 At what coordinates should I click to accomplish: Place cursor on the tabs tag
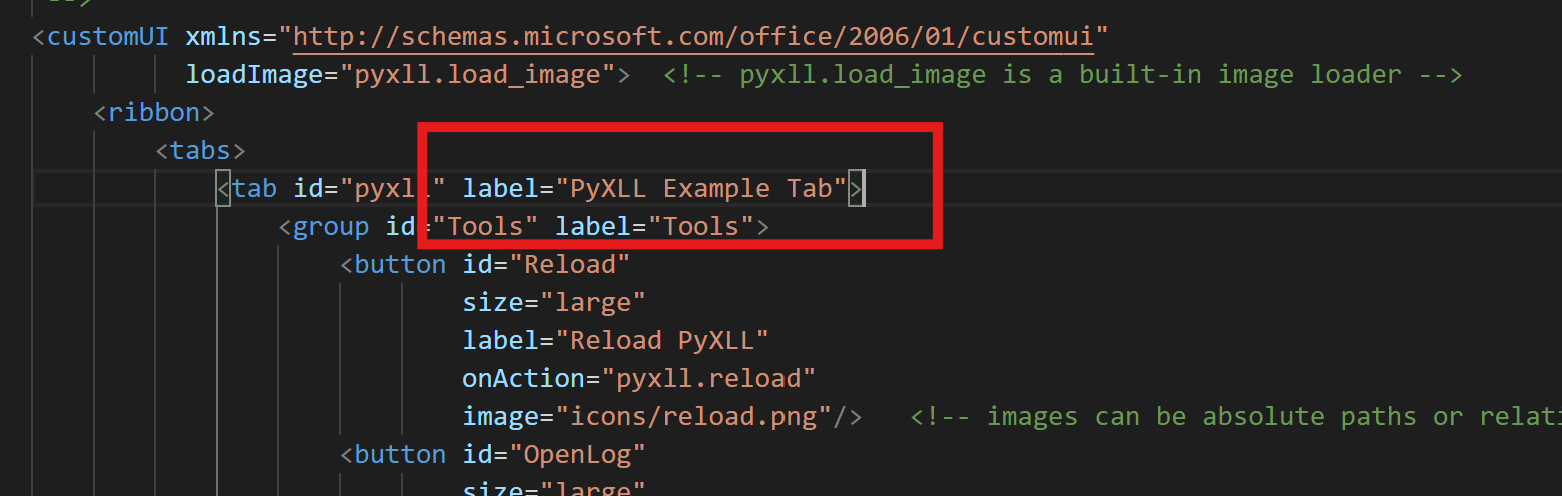(x=200, y=151)
